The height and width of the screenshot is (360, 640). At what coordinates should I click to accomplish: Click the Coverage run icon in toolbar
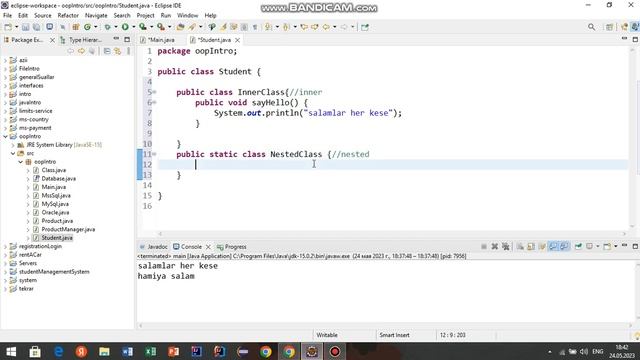point(142,27)
